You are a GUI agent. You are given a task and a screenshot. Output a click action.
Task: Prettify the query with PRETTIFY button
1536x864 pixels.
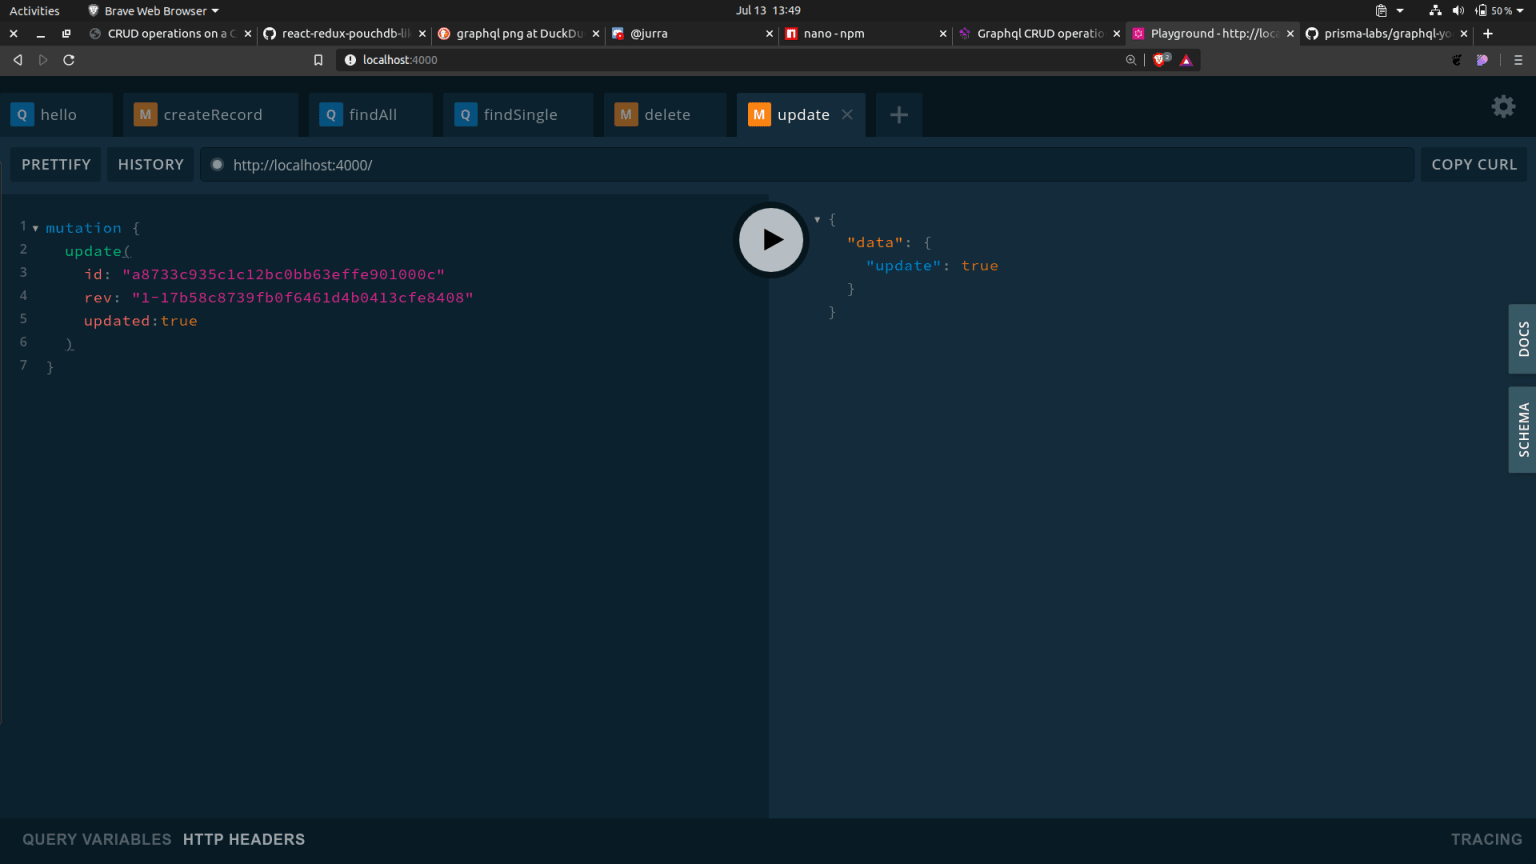coord(56,165)
